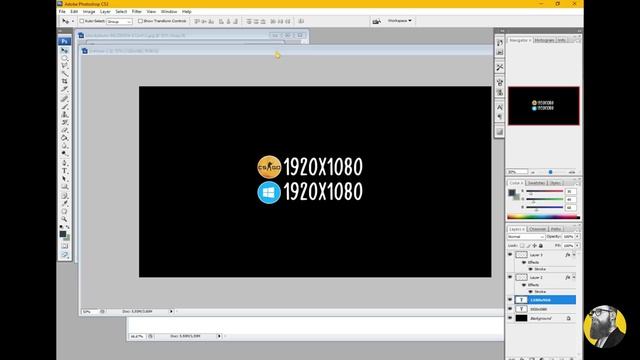This screenshot has width=640, height=360.
Task: Open the Fill slider arrow
Action: tap(577, 246)
